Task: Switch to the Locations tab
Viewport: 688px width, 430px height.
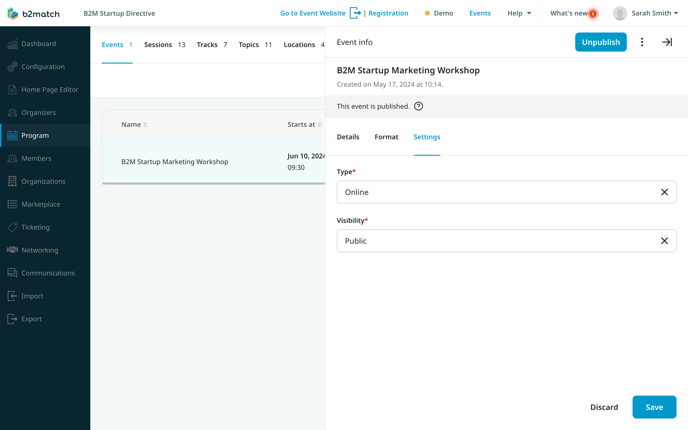Action: [x=304, y=45]
